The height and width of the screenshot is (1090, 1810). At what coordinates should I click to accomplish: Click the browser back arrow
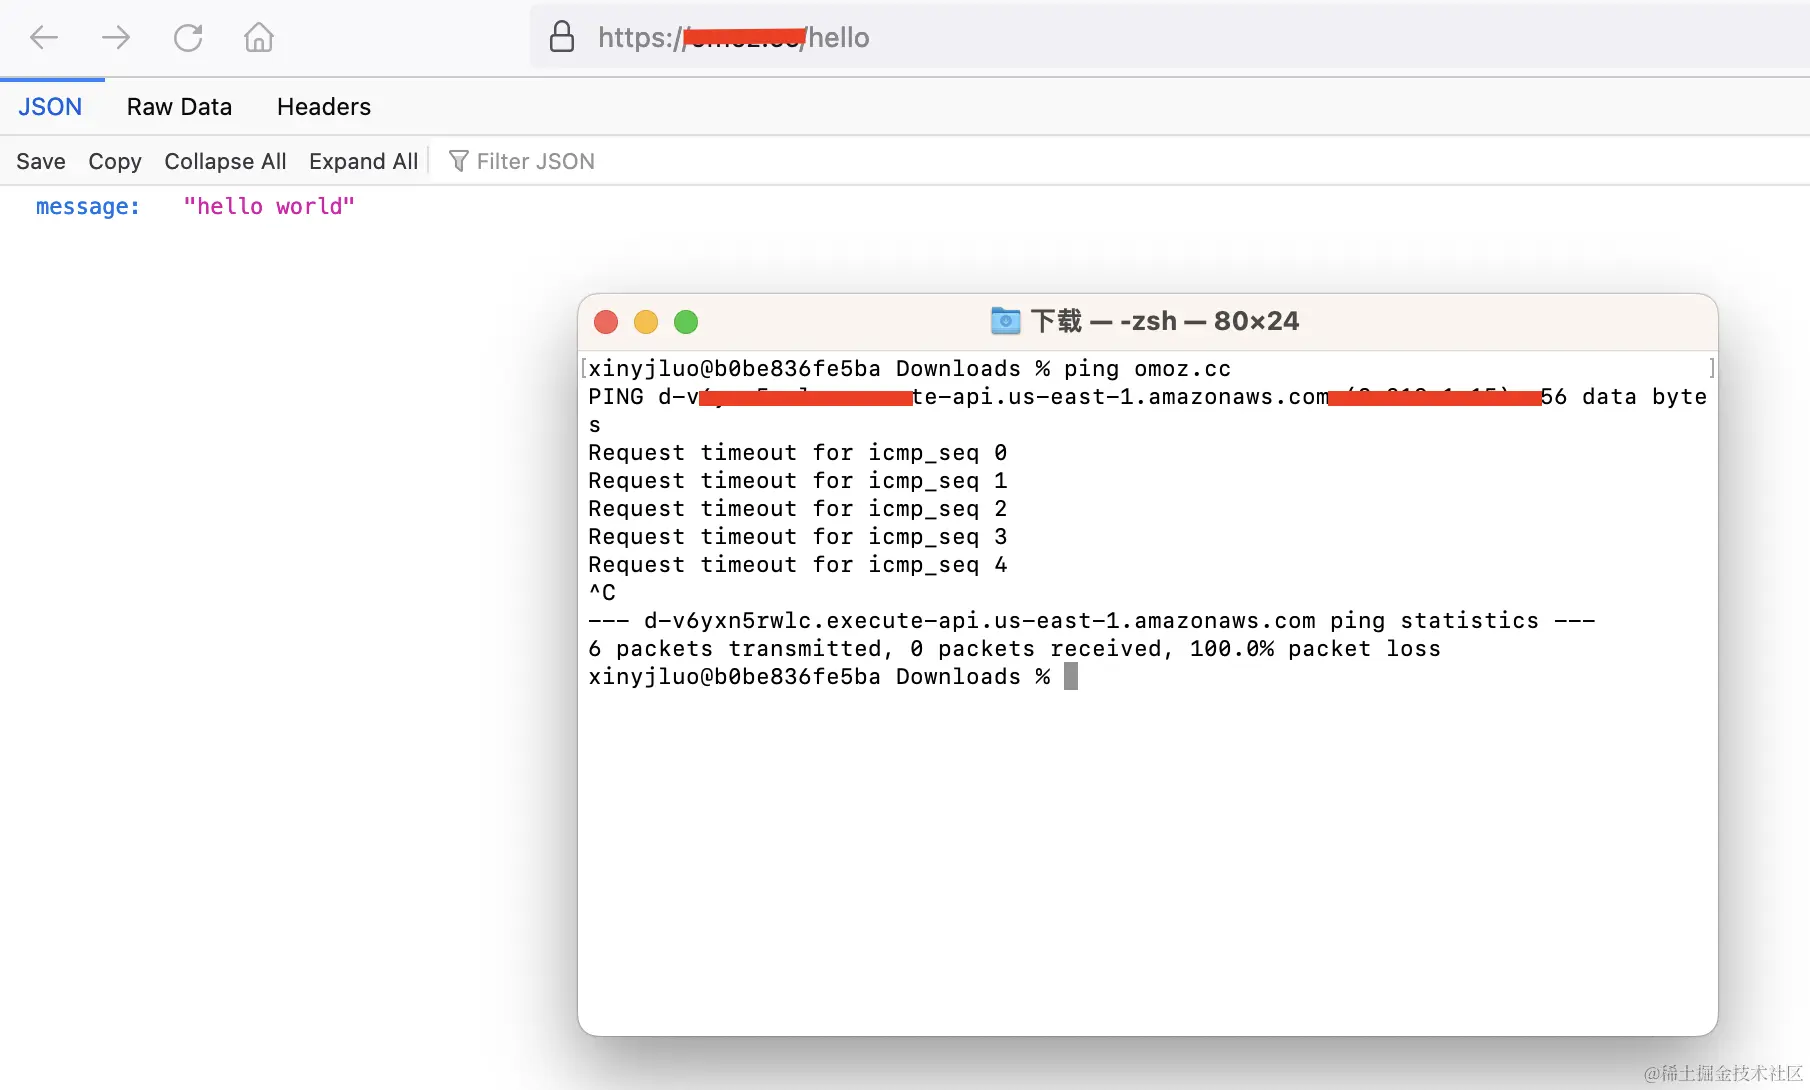coord(44,38)
